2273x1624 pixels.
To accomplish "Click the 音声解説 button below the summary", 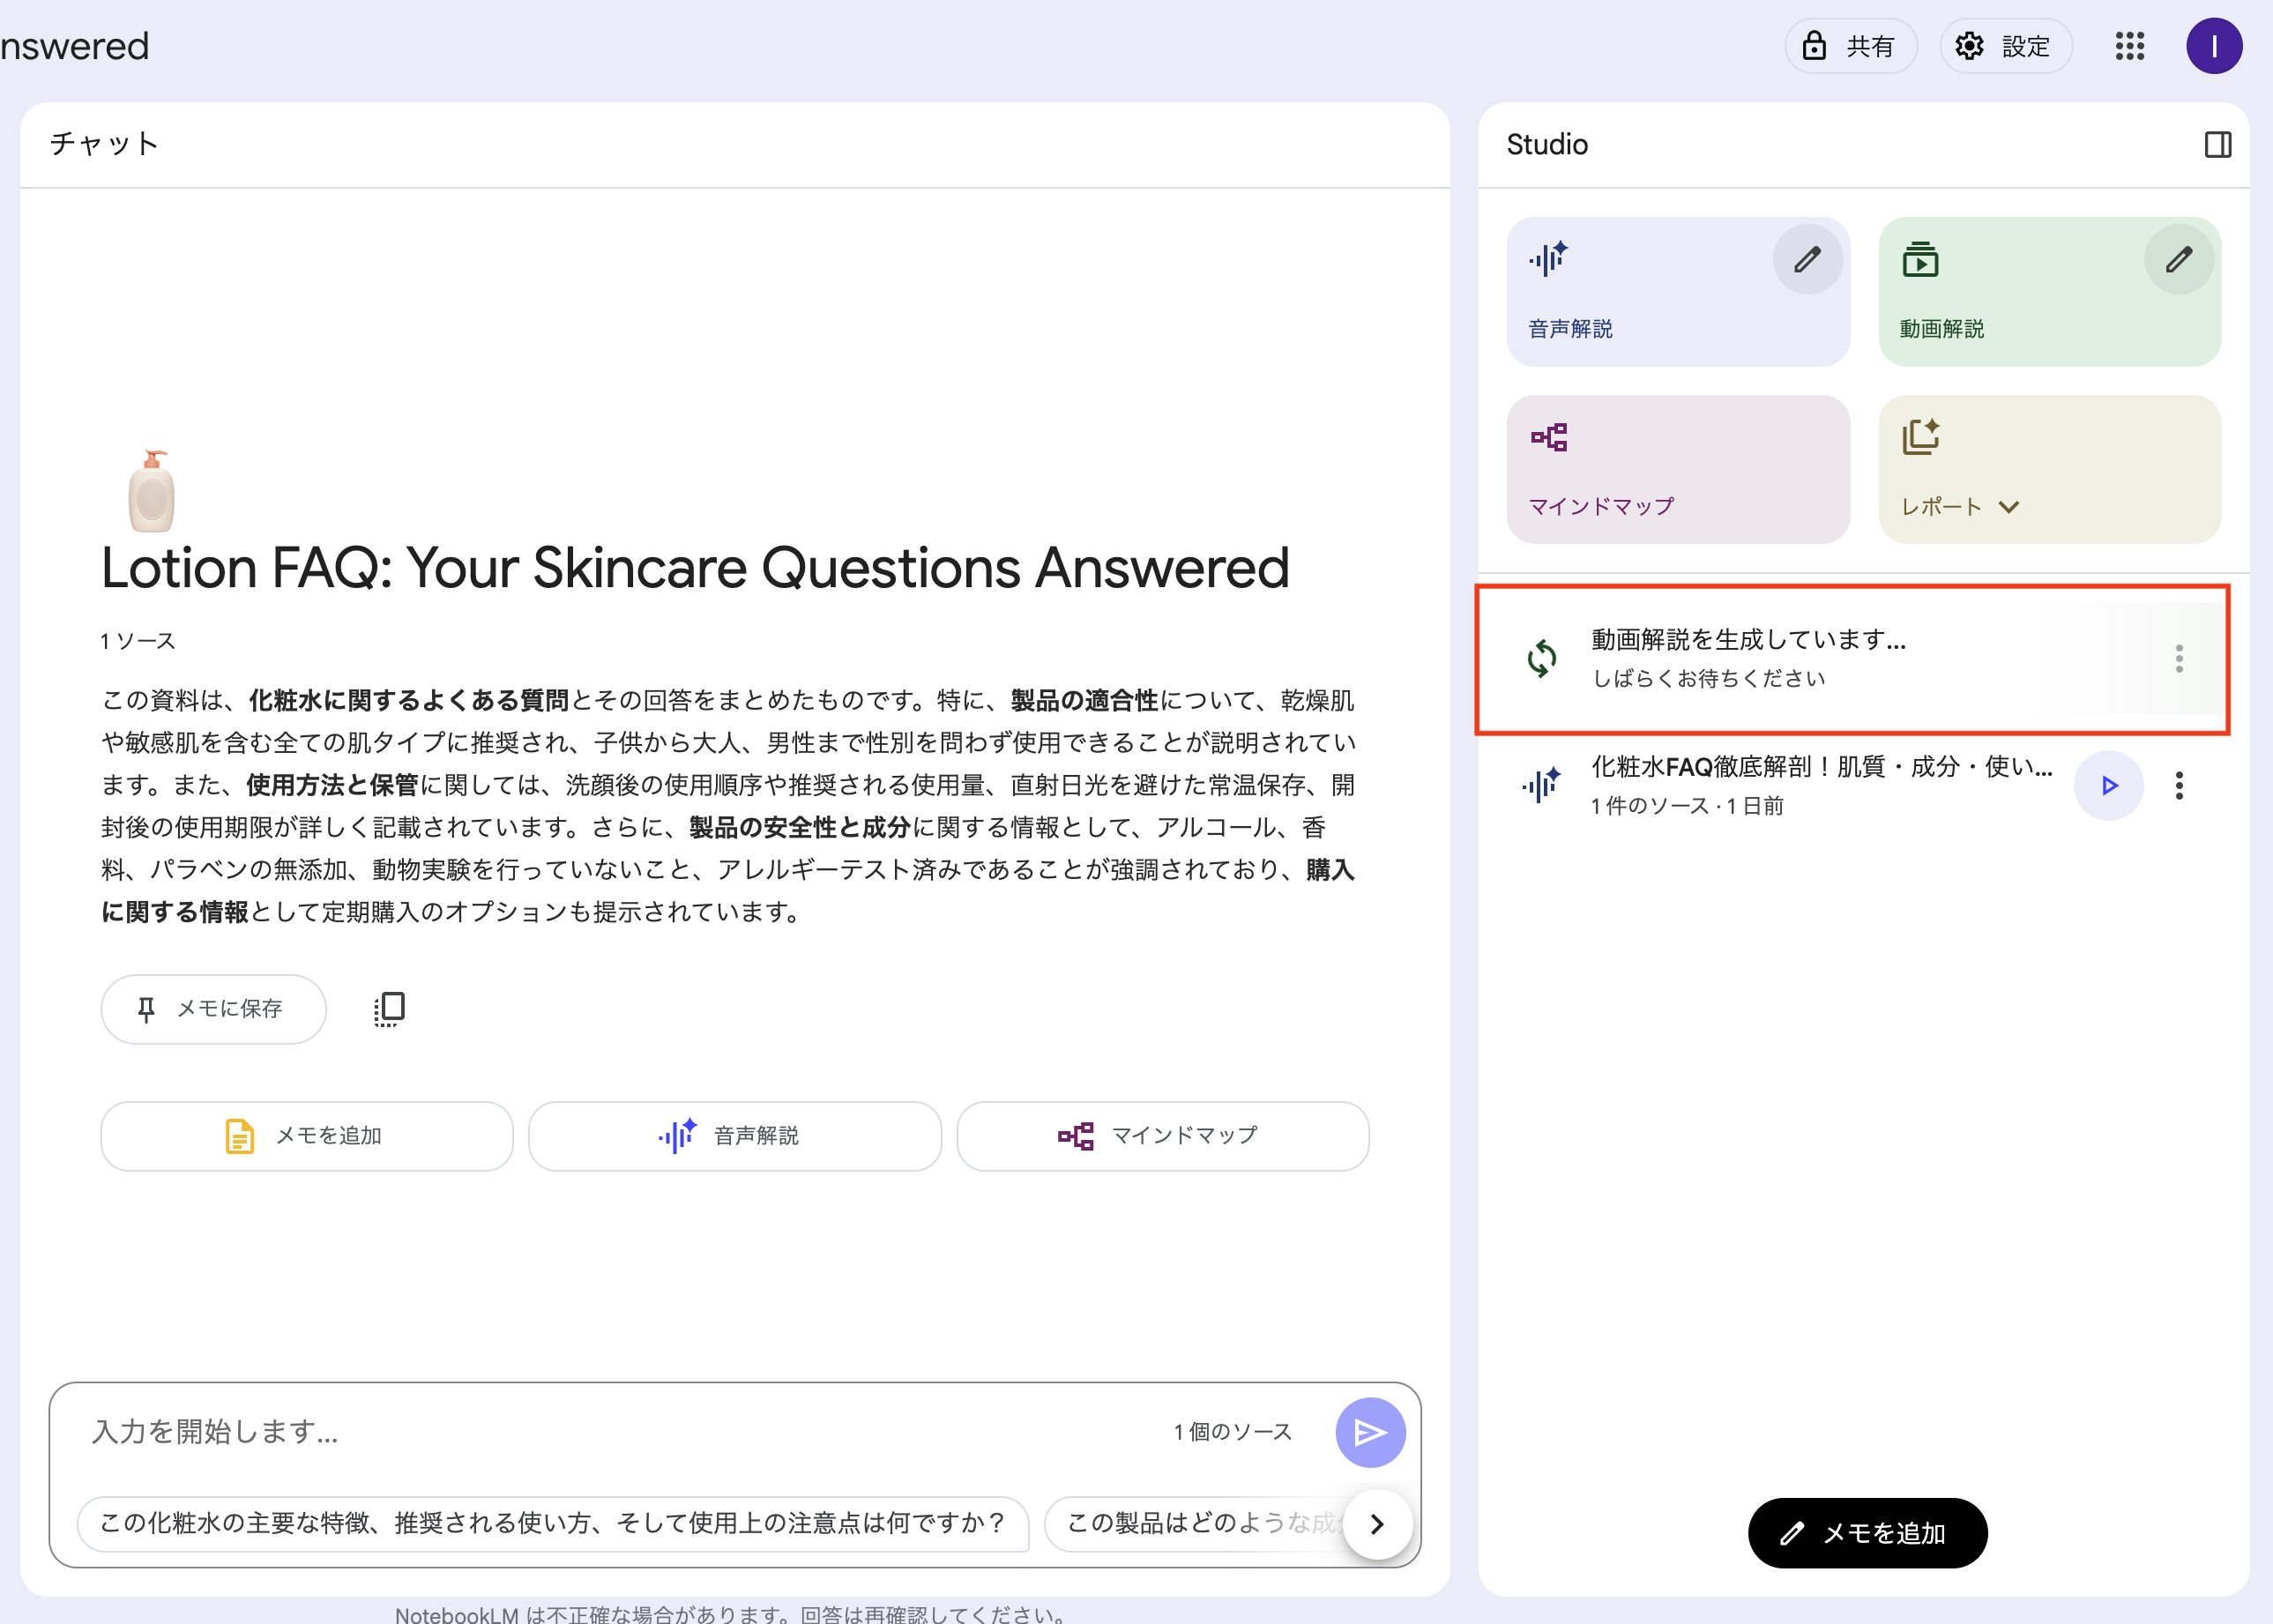I will pos(734,1136).
